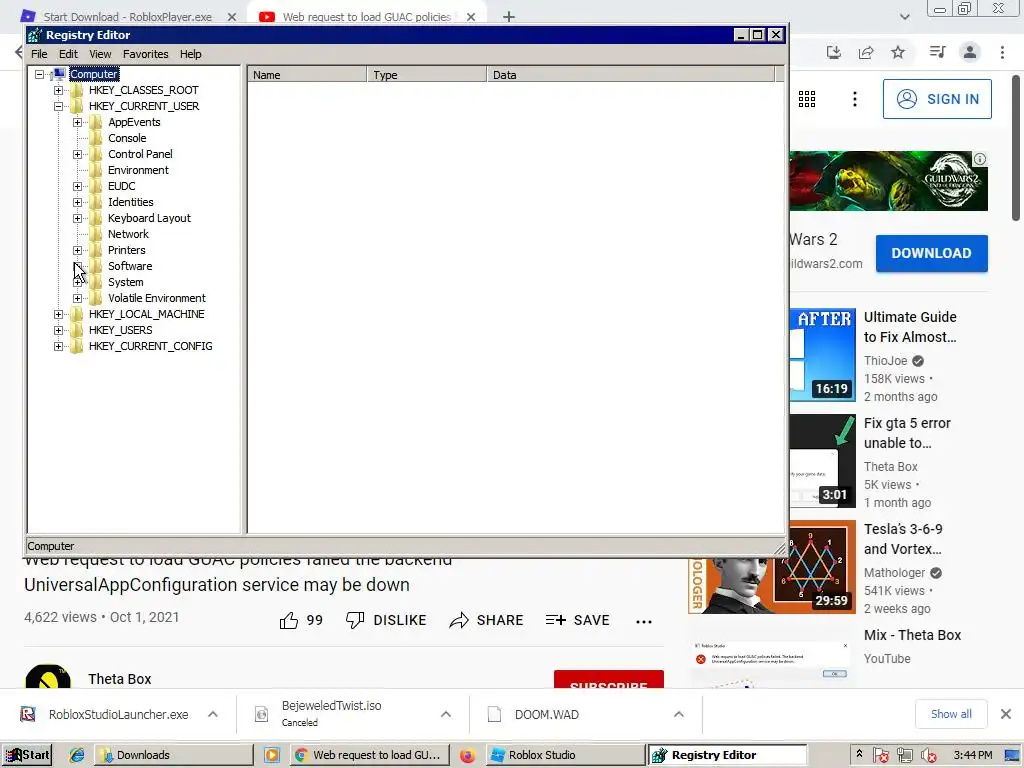Expand the HKEY_LOCAL_MACHINE key
The height and width of the screenshot is (768, 1024).
pyautogui.click(x=59, y=314)
